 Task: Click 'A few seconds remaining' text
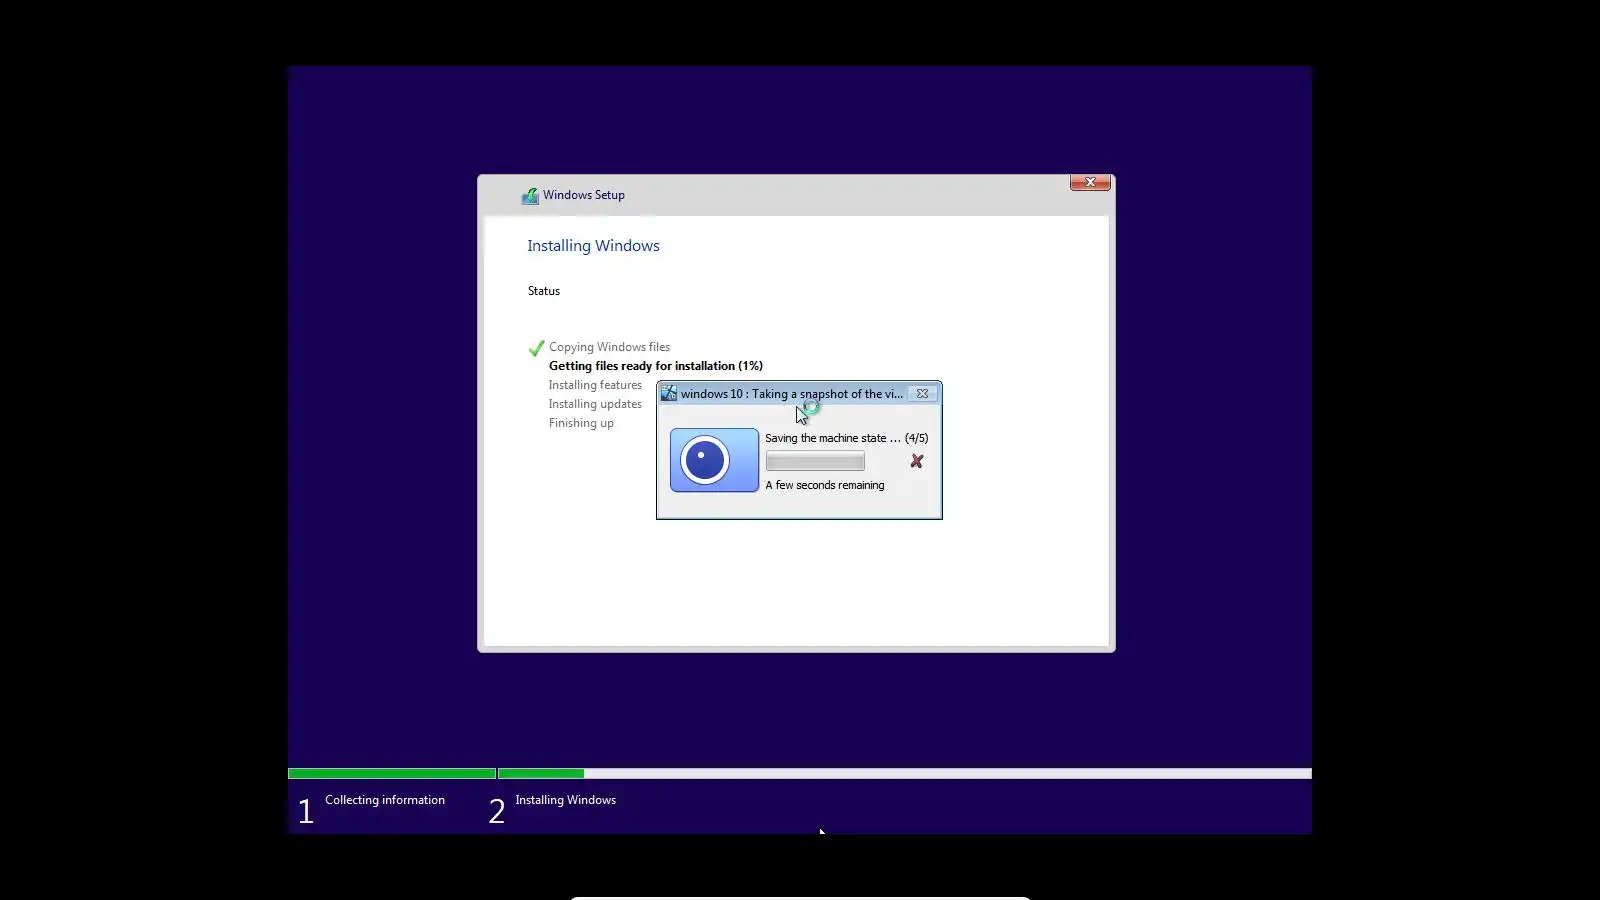pos(825,485)
